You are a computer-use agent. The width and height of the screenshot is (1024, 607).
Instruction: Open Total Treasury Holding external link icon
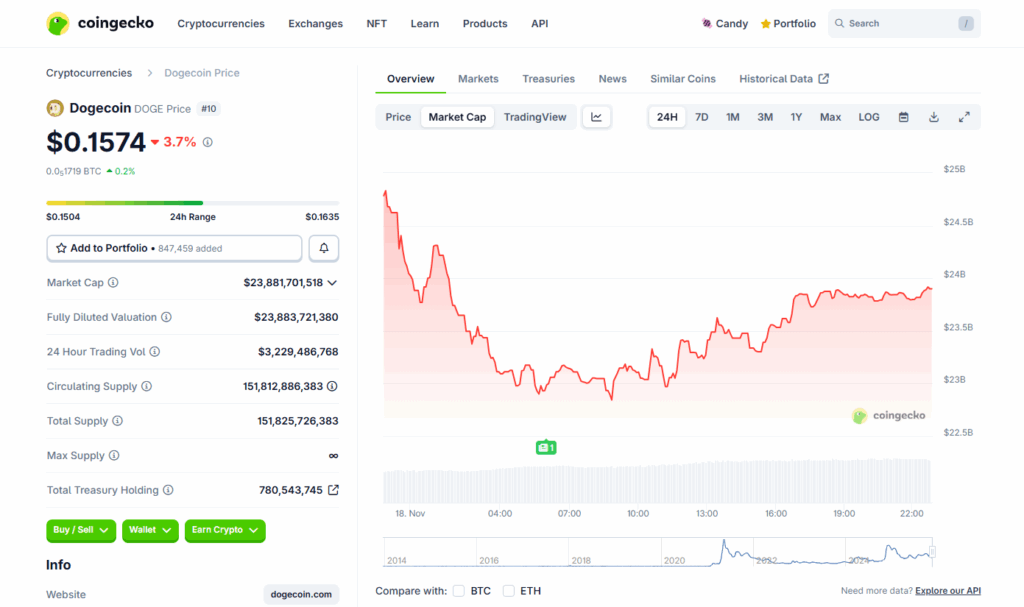click(x=333, y=490)
